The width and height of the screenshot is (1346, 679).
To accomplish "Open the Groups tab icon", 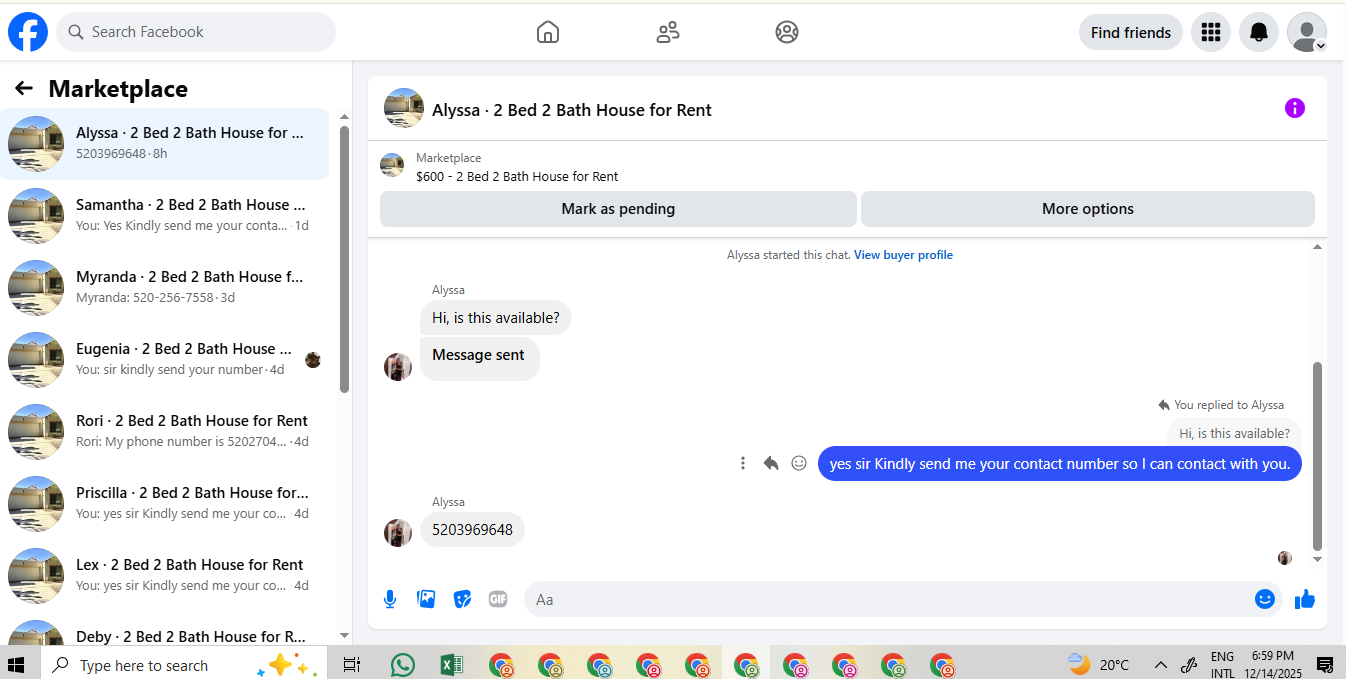I will (x=787, y=32).
